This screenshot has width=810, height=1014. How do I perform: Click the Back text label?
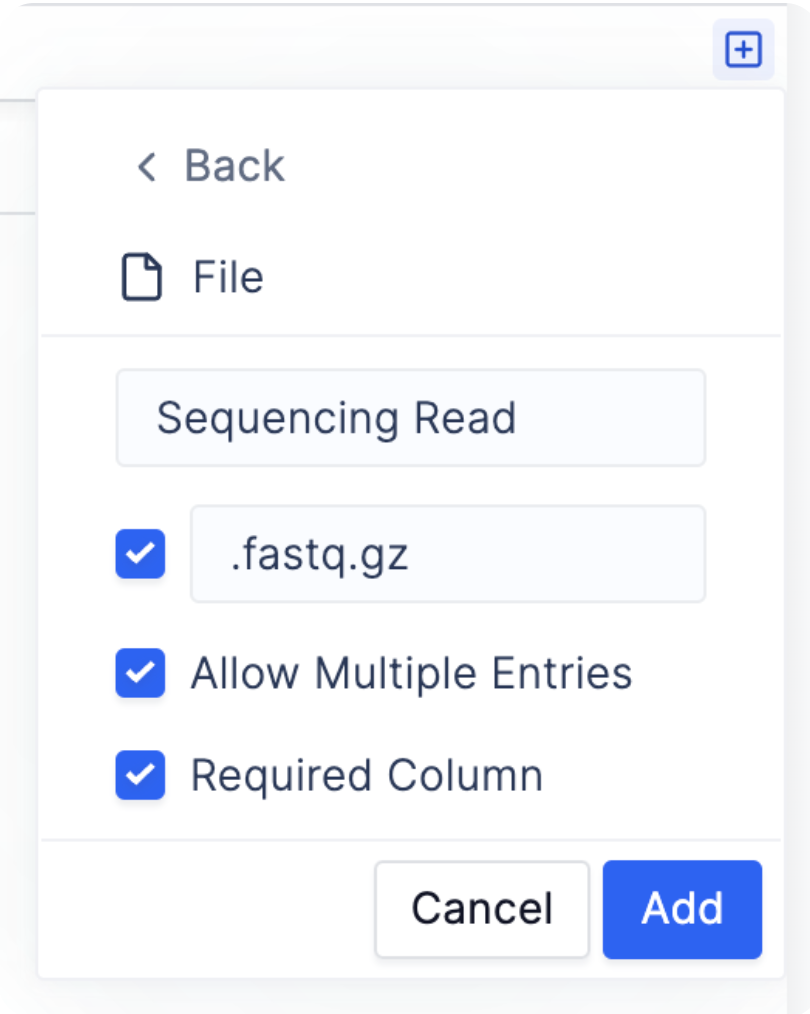(x=235, y=166)
